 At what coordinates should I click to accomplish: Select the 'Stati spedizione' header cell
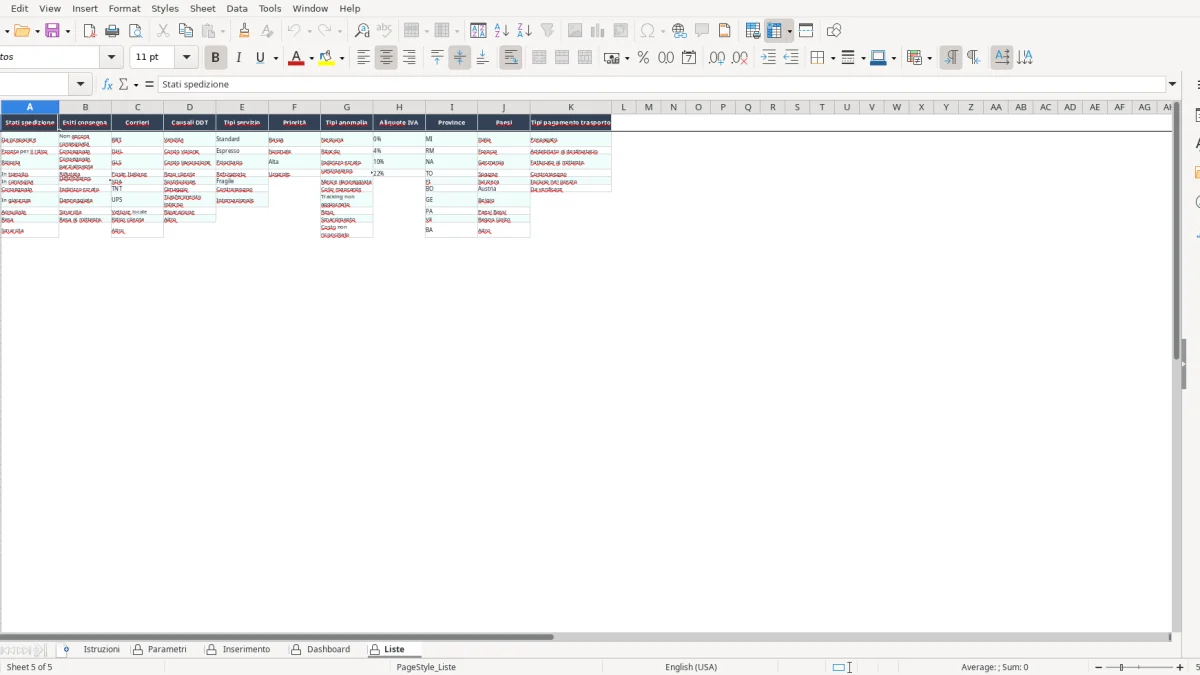29,122
